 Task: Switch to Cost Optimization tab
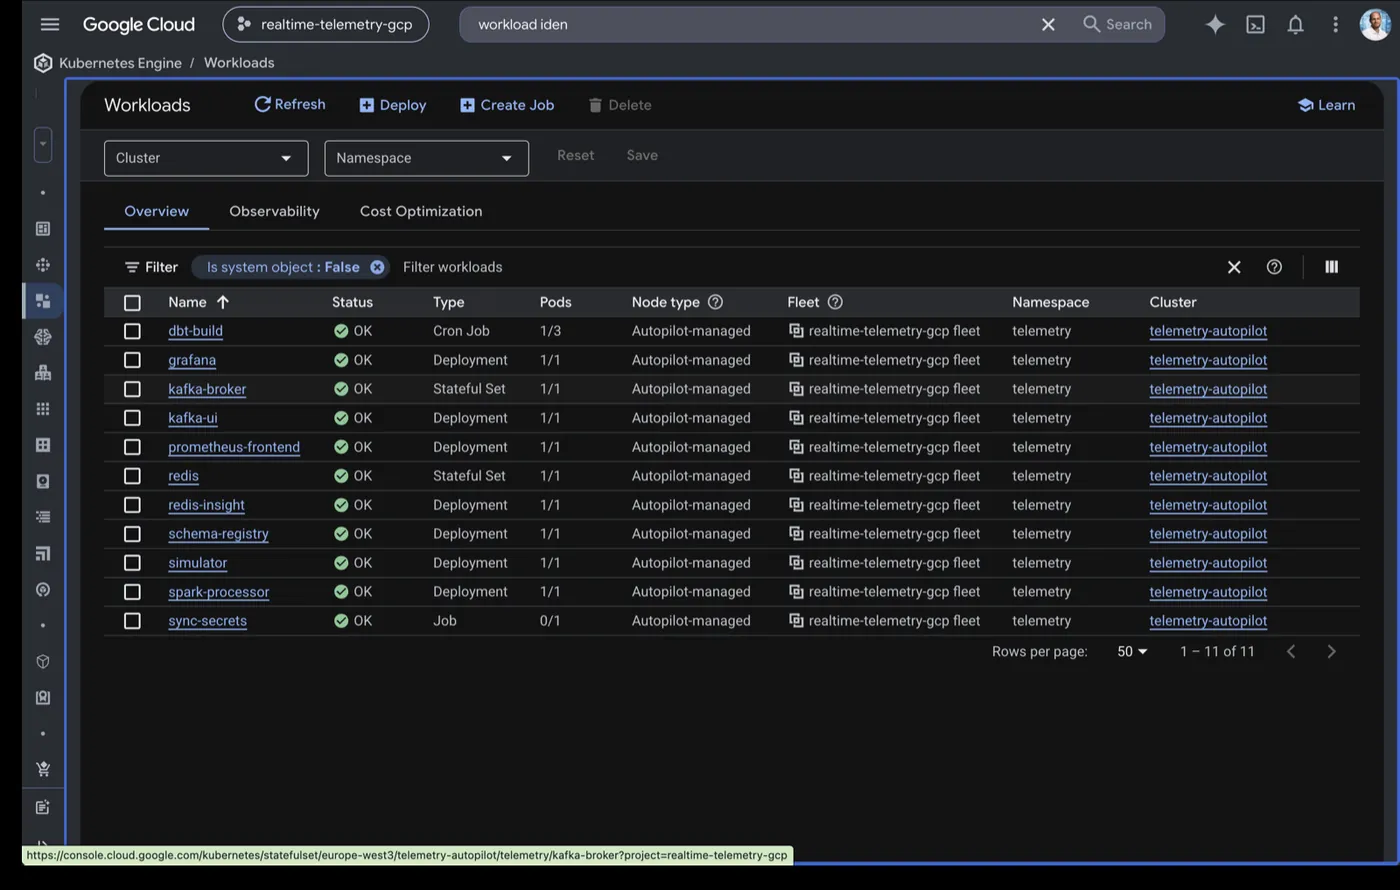tap(421, 211)
